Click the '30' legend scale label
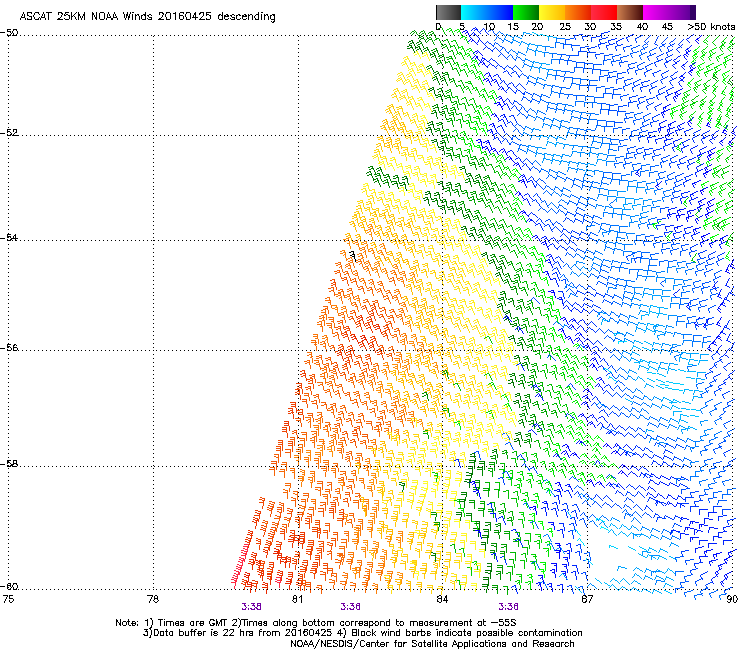The width and height of the screenshot is (740, 650). pyautogui.click(x=590, y=27)
